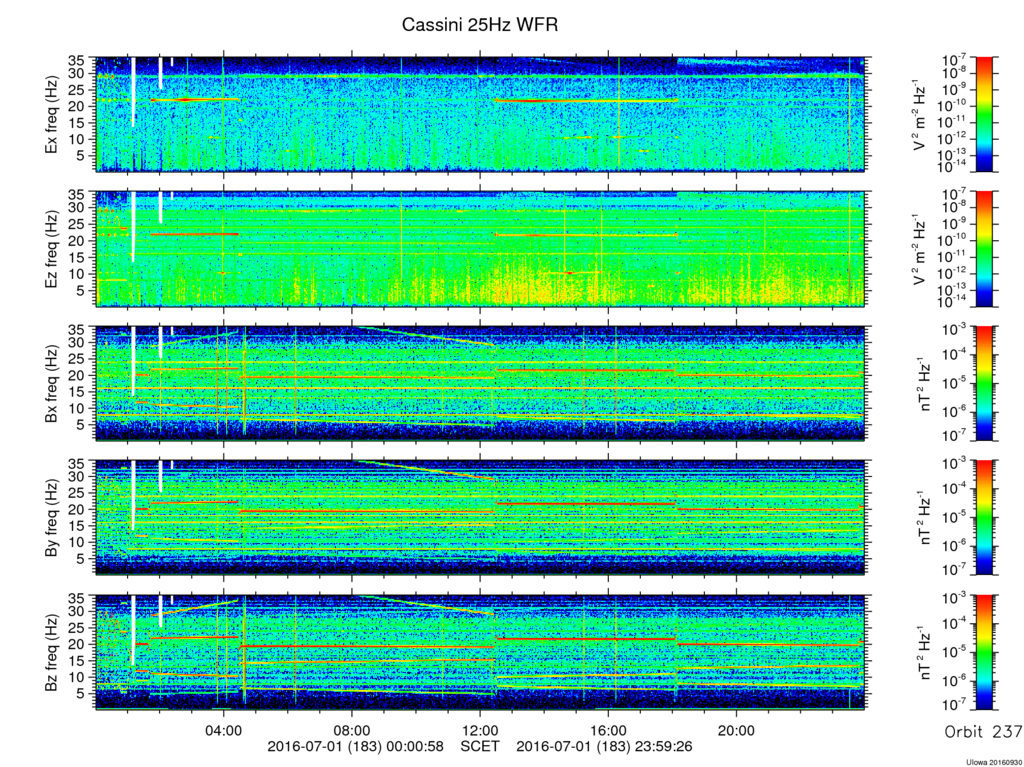This screenshot has height=767, width=1024.
Task: Click the Ex panel color bar
Action: tap(984, 114)
